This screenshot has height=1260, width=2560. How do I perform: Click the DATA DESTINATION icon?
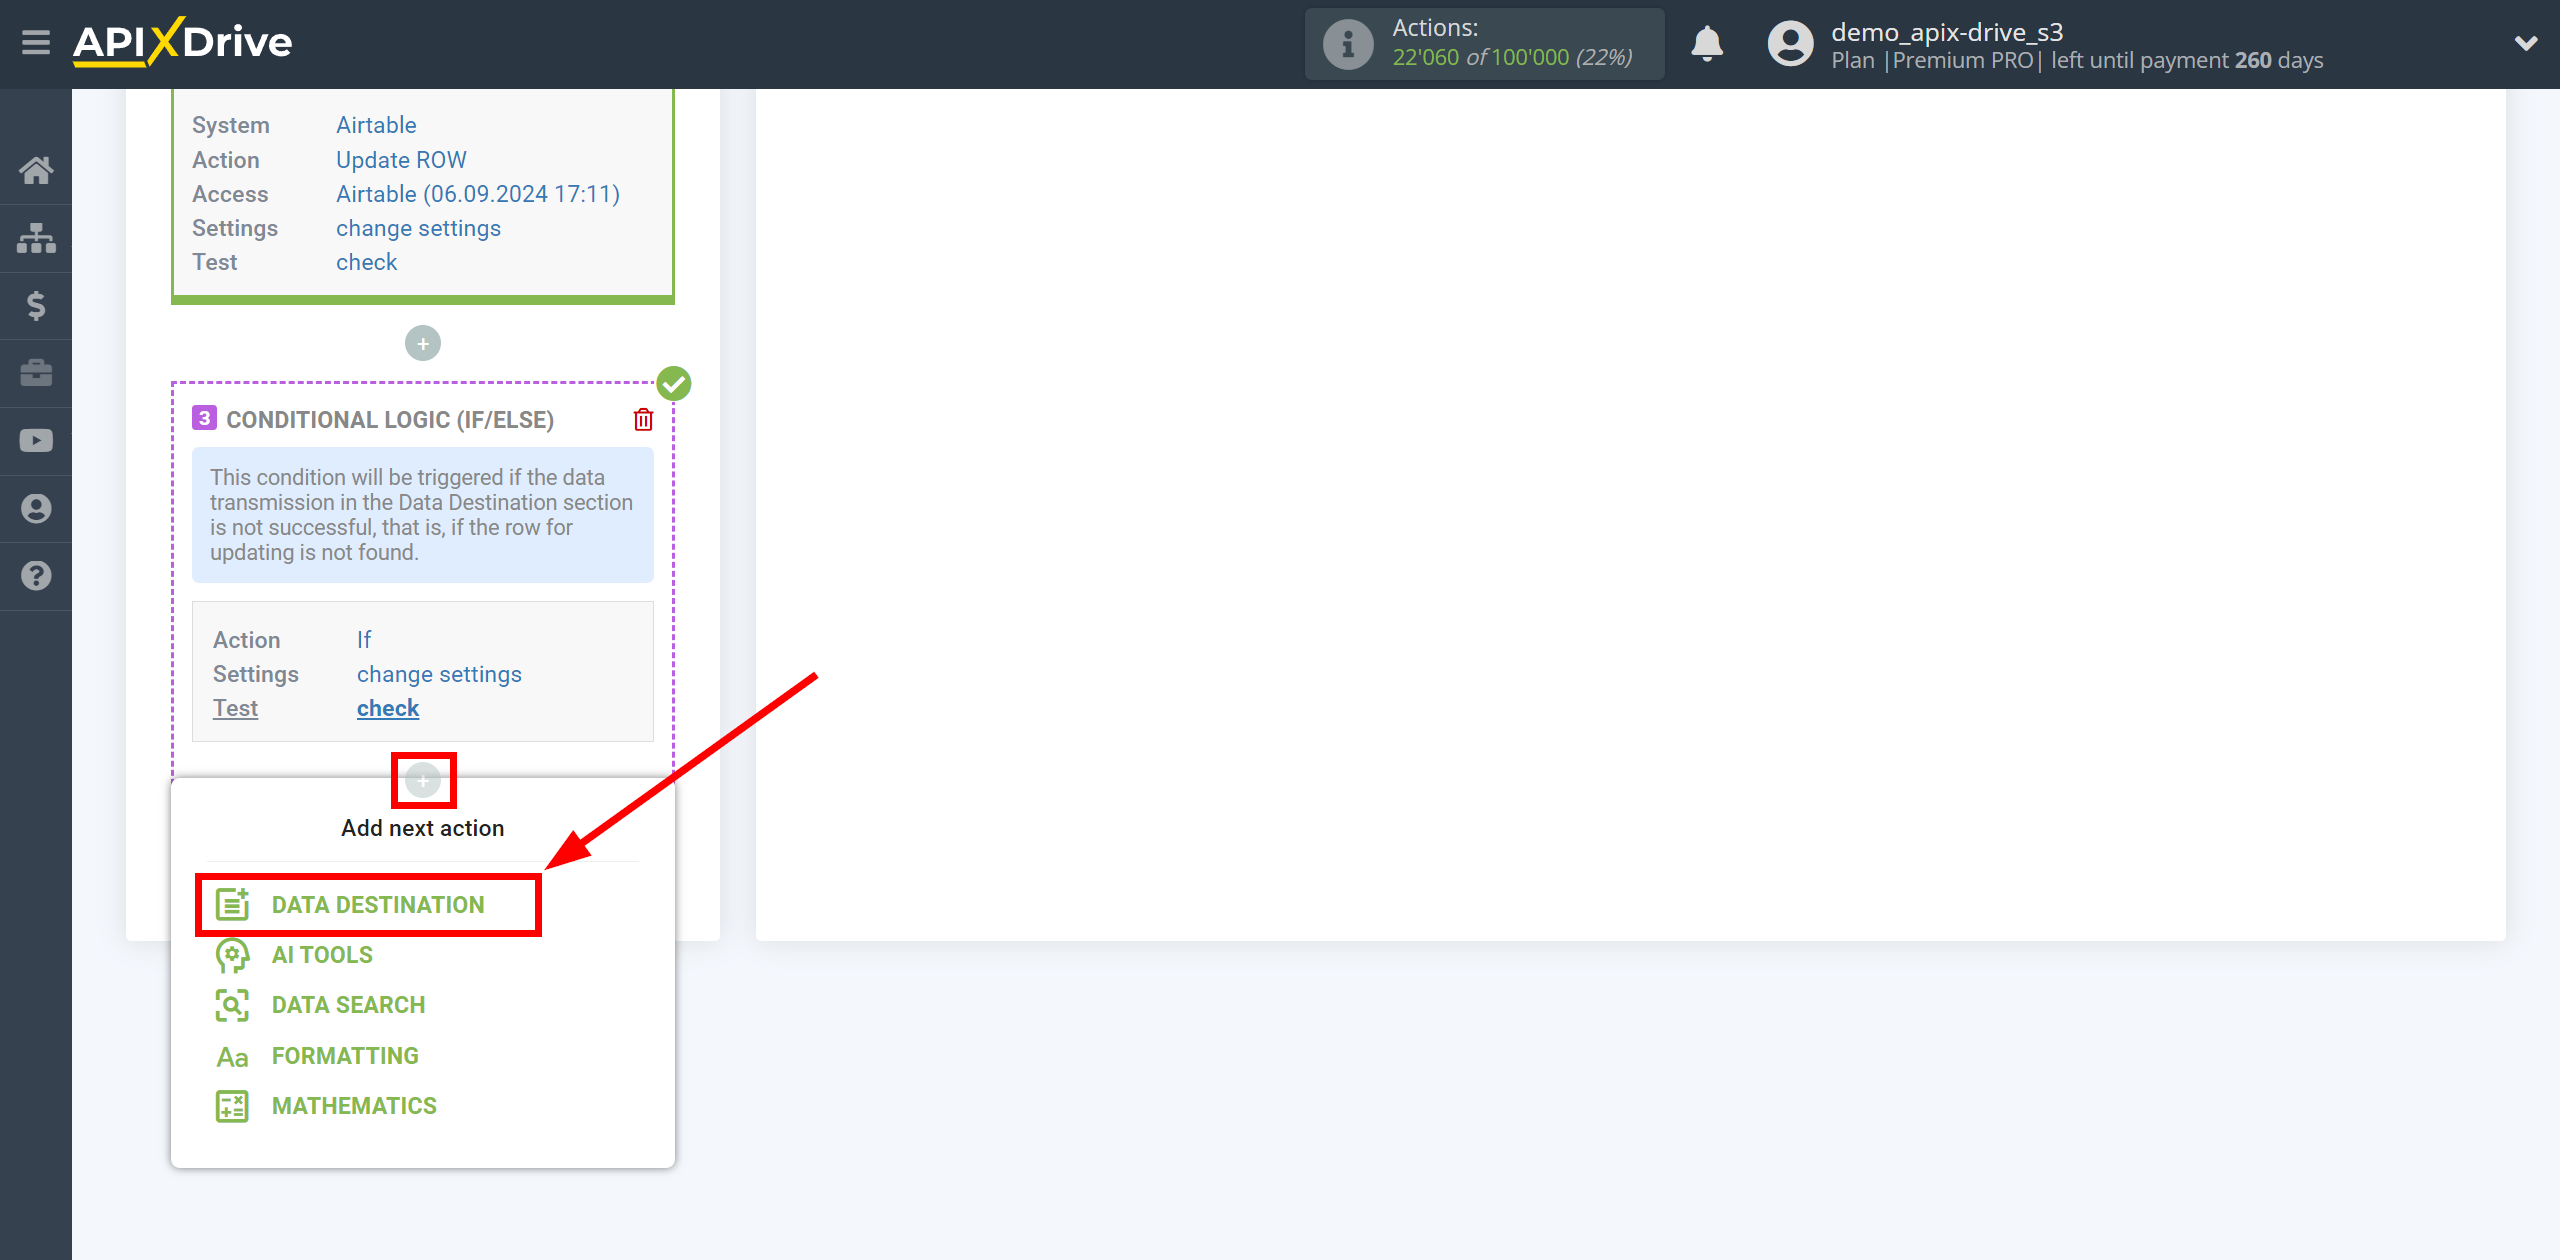(230, 904)
